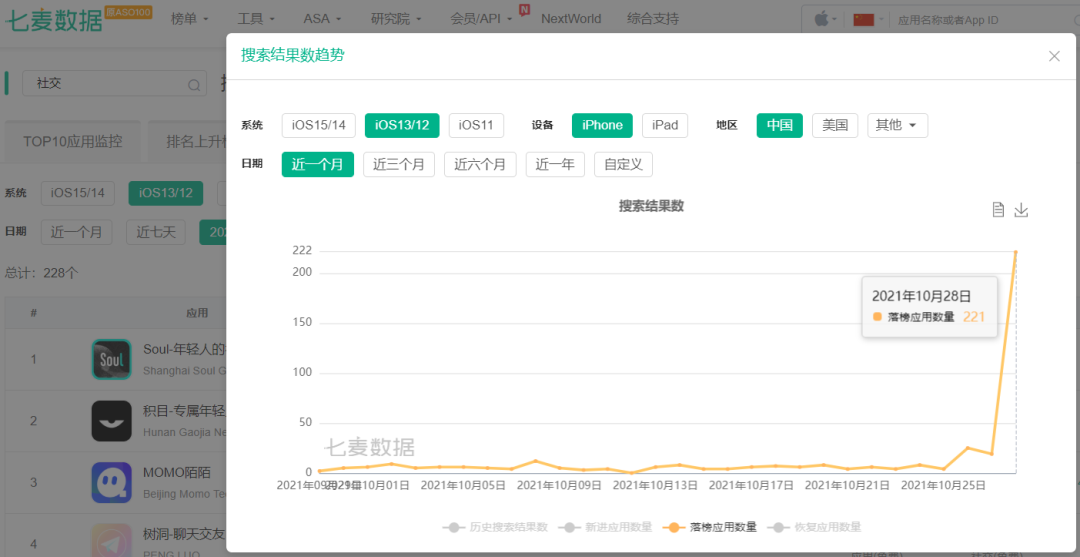1080x557 pixels.
Task: Download the chart image
Action: (1021, 210)
